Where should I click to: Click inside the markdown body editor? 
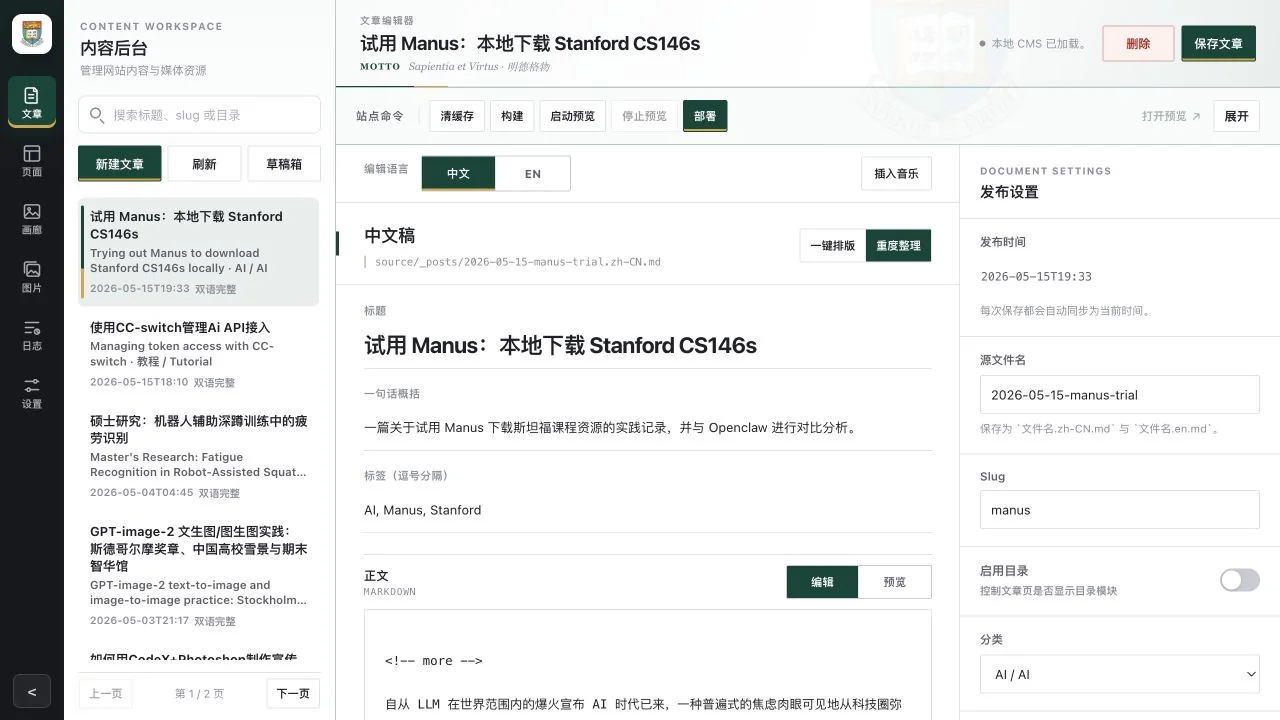point(647,665)
